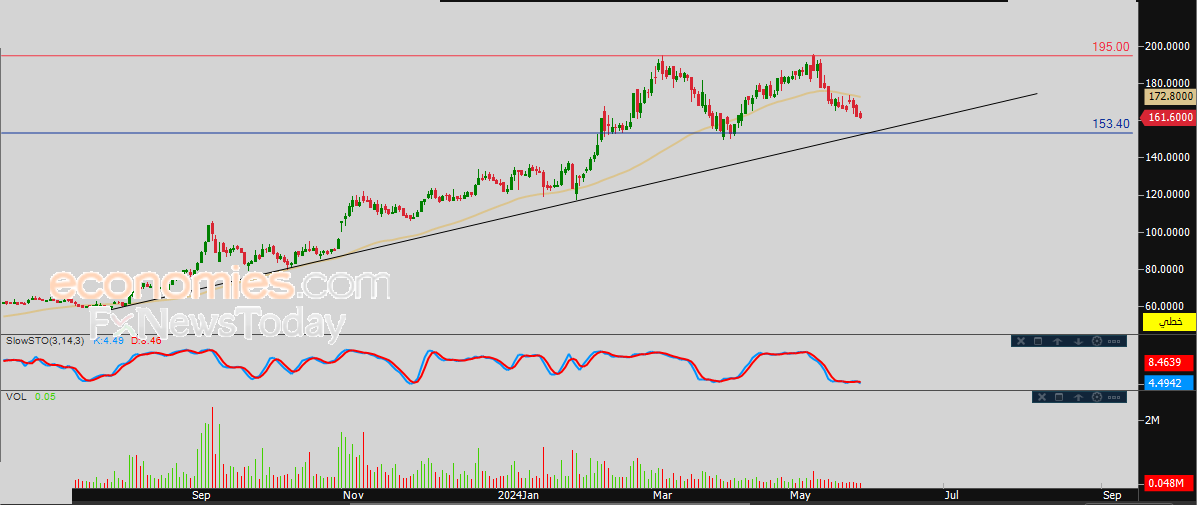This screenshot has height=505, width=1197.
Task: Click the 8.4639 red stochastic value tag
Action: [x=1169, y=365]
